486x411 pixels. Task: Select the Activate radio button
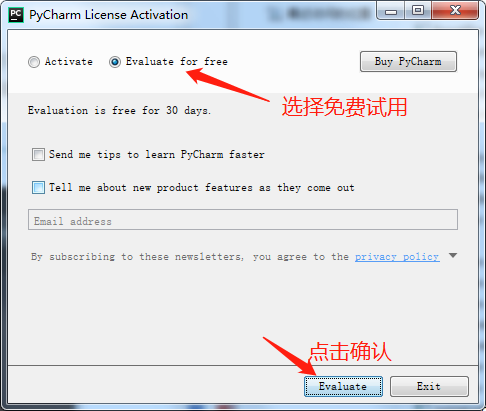[x=34, y=62]
